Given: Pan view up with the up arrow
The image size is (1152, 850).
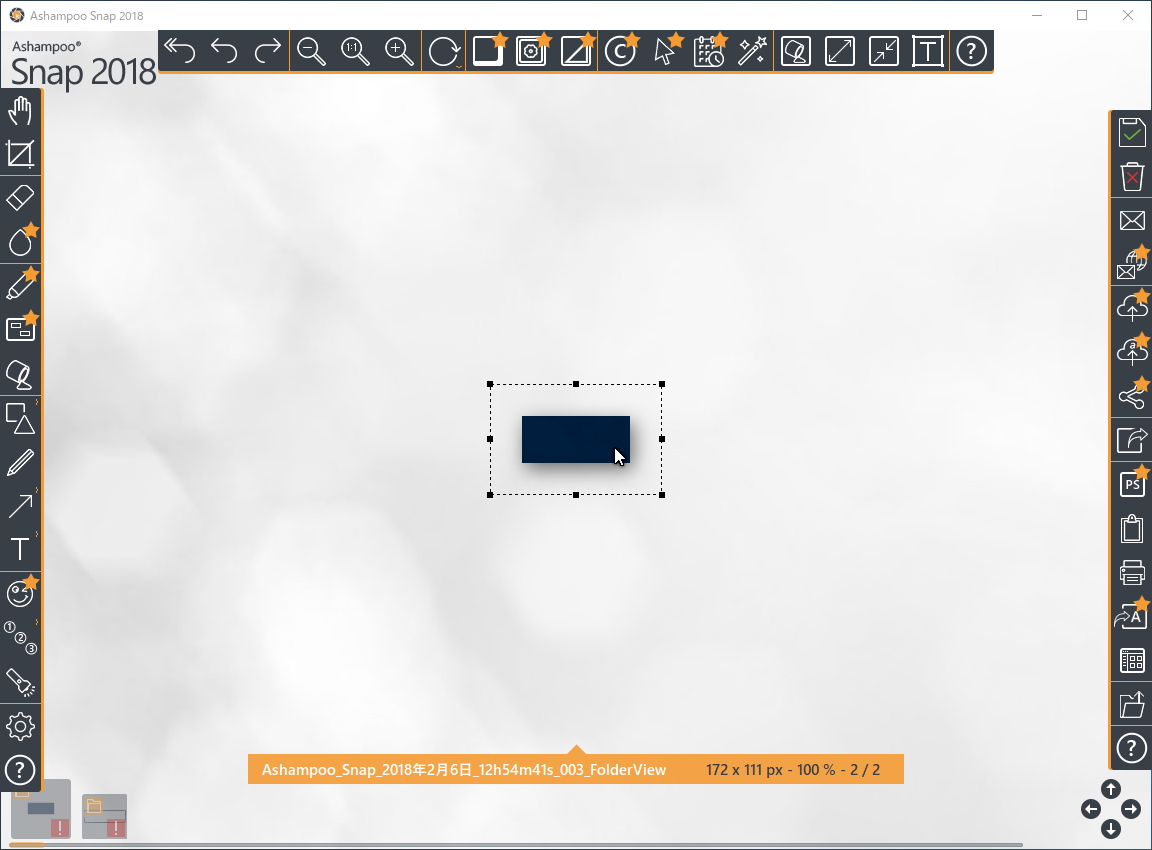Looking at the screenshot, I should (1111, 789).
